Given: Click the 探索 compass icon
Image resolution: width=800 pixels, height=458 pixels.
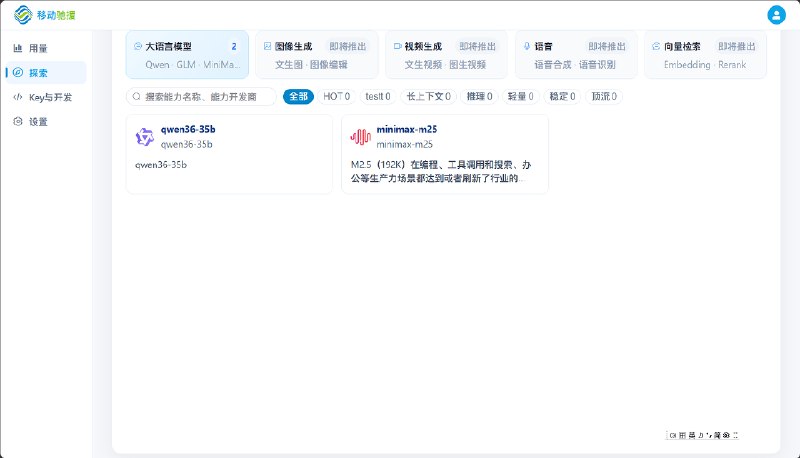Looking at the screenshot, I should coord(18,72).
